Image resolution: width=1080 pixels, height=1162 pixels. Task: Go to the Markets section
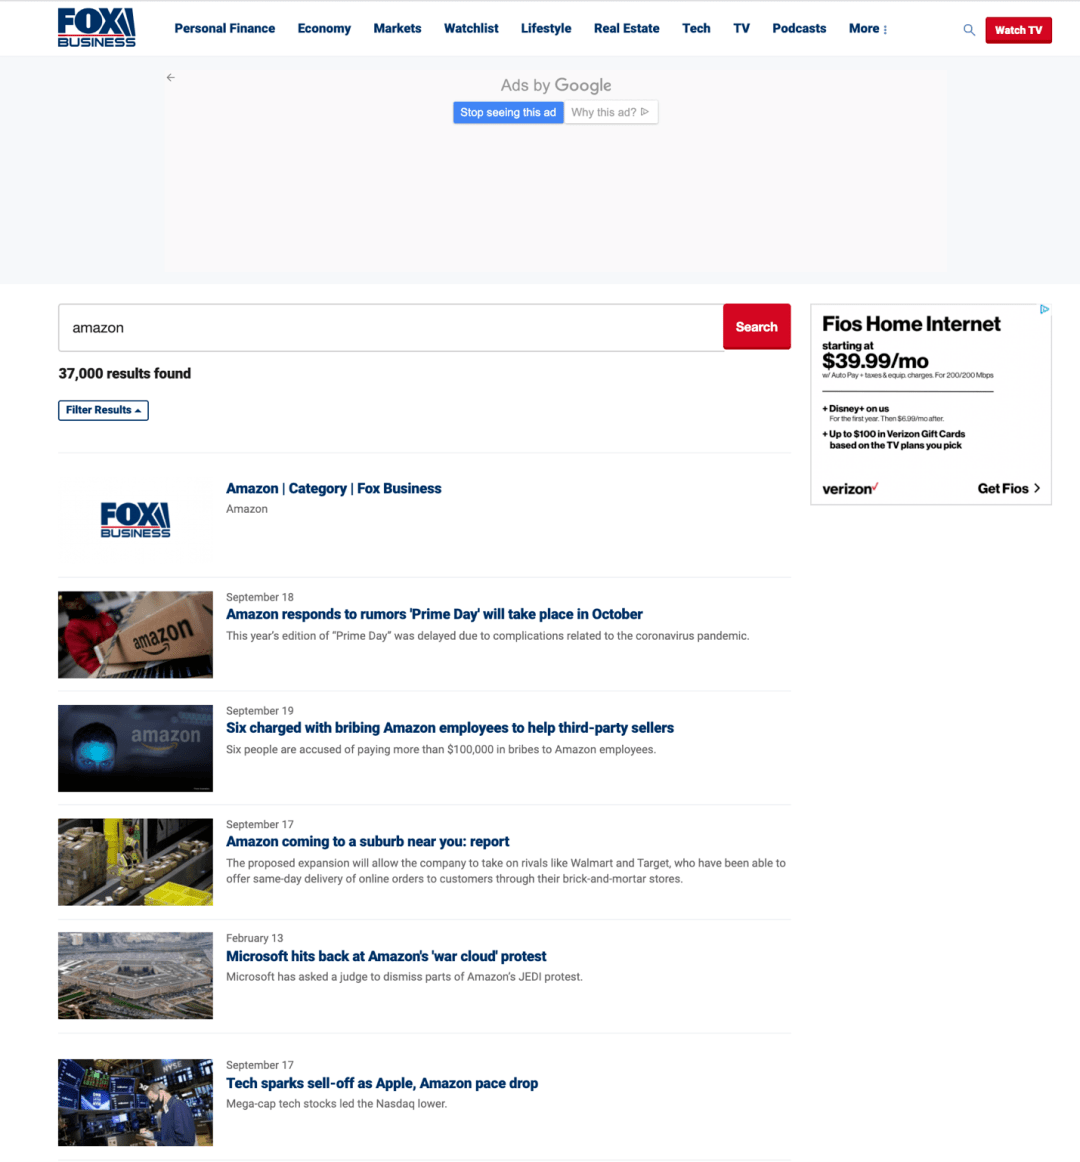[x=397, y=28]
